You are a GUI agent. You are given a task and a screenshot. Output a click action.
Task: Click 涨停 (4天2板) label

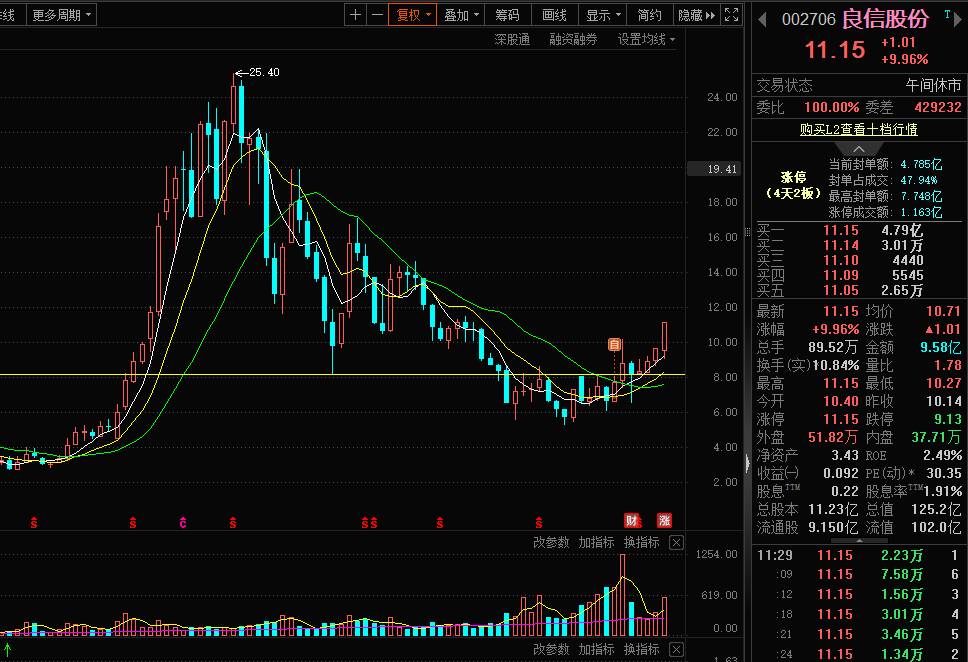pos(793,185)
